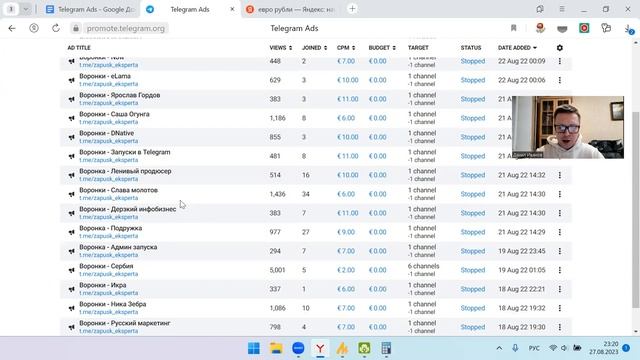640x360 pixels.
Task: Open Yandex Browser taskbar icon
Action: [320, 348]
